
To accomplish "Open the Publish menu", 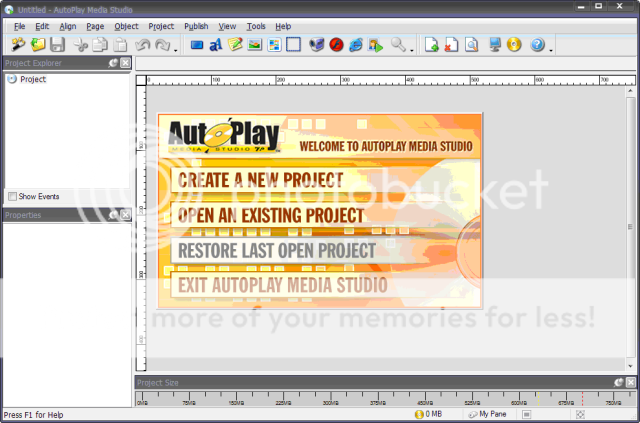I will click(x=196, y=26).
